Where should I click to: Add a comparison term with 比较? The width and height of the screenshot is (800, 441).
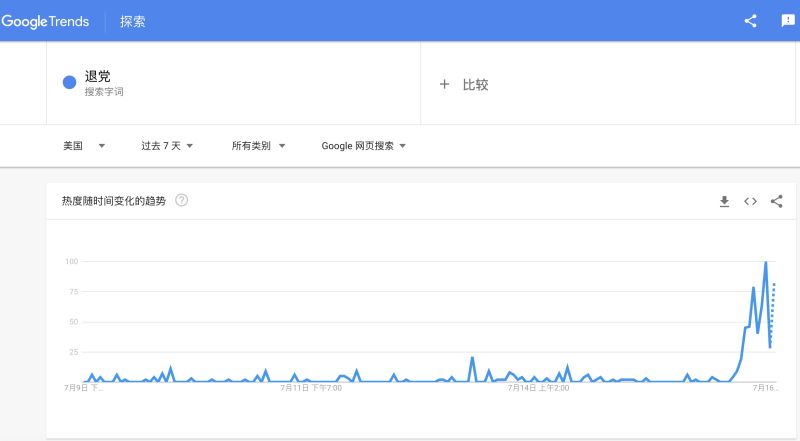pyautogui.click(x=476, y=85)
